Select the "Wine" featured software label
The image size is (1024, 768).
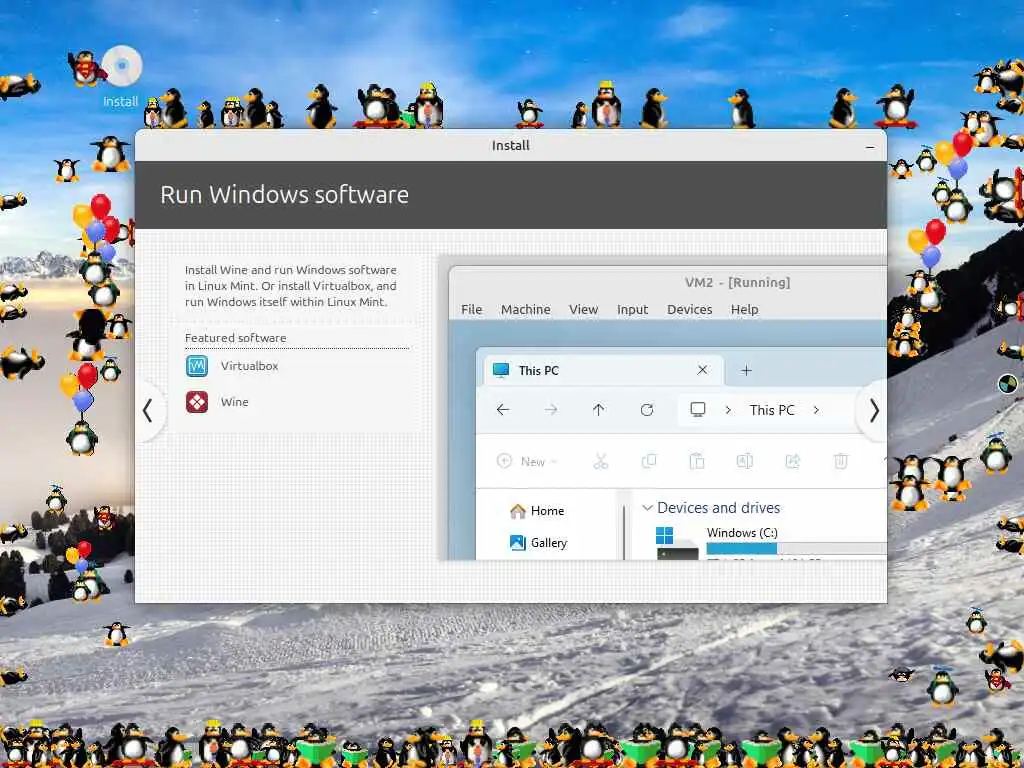pyautogui.click(x=234, y=402)
